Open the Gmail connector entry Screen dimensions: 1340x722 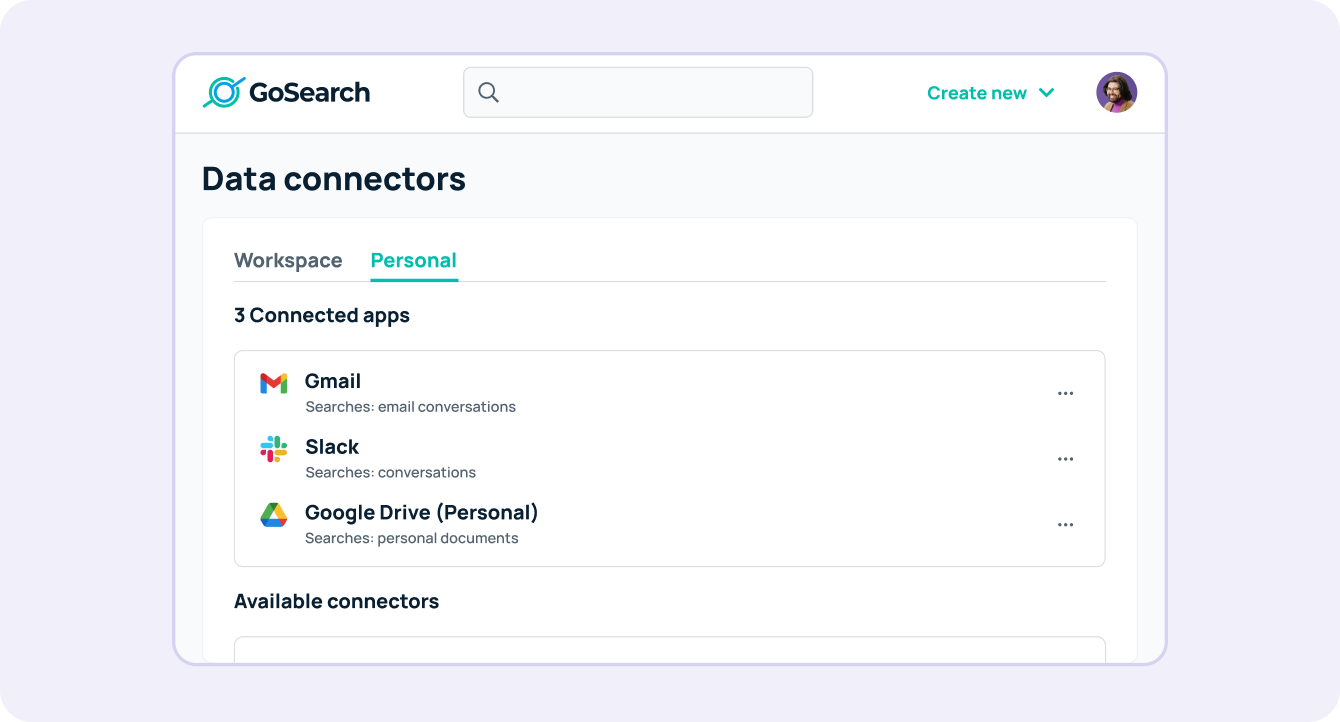332,381
